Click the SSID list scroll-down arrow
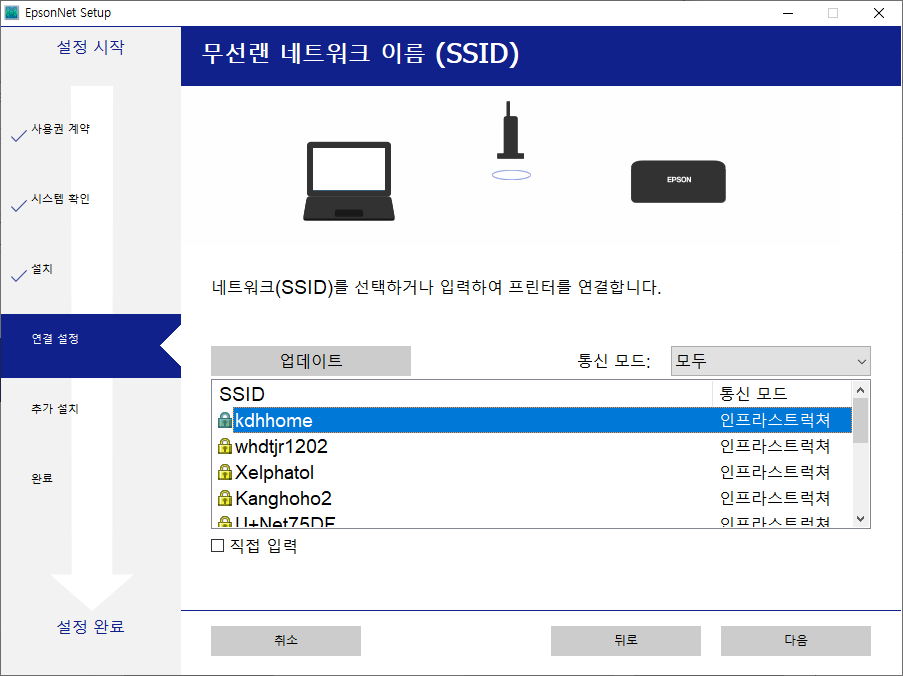The width and height of the screenshot is (903, 676). tap(860, 519)
